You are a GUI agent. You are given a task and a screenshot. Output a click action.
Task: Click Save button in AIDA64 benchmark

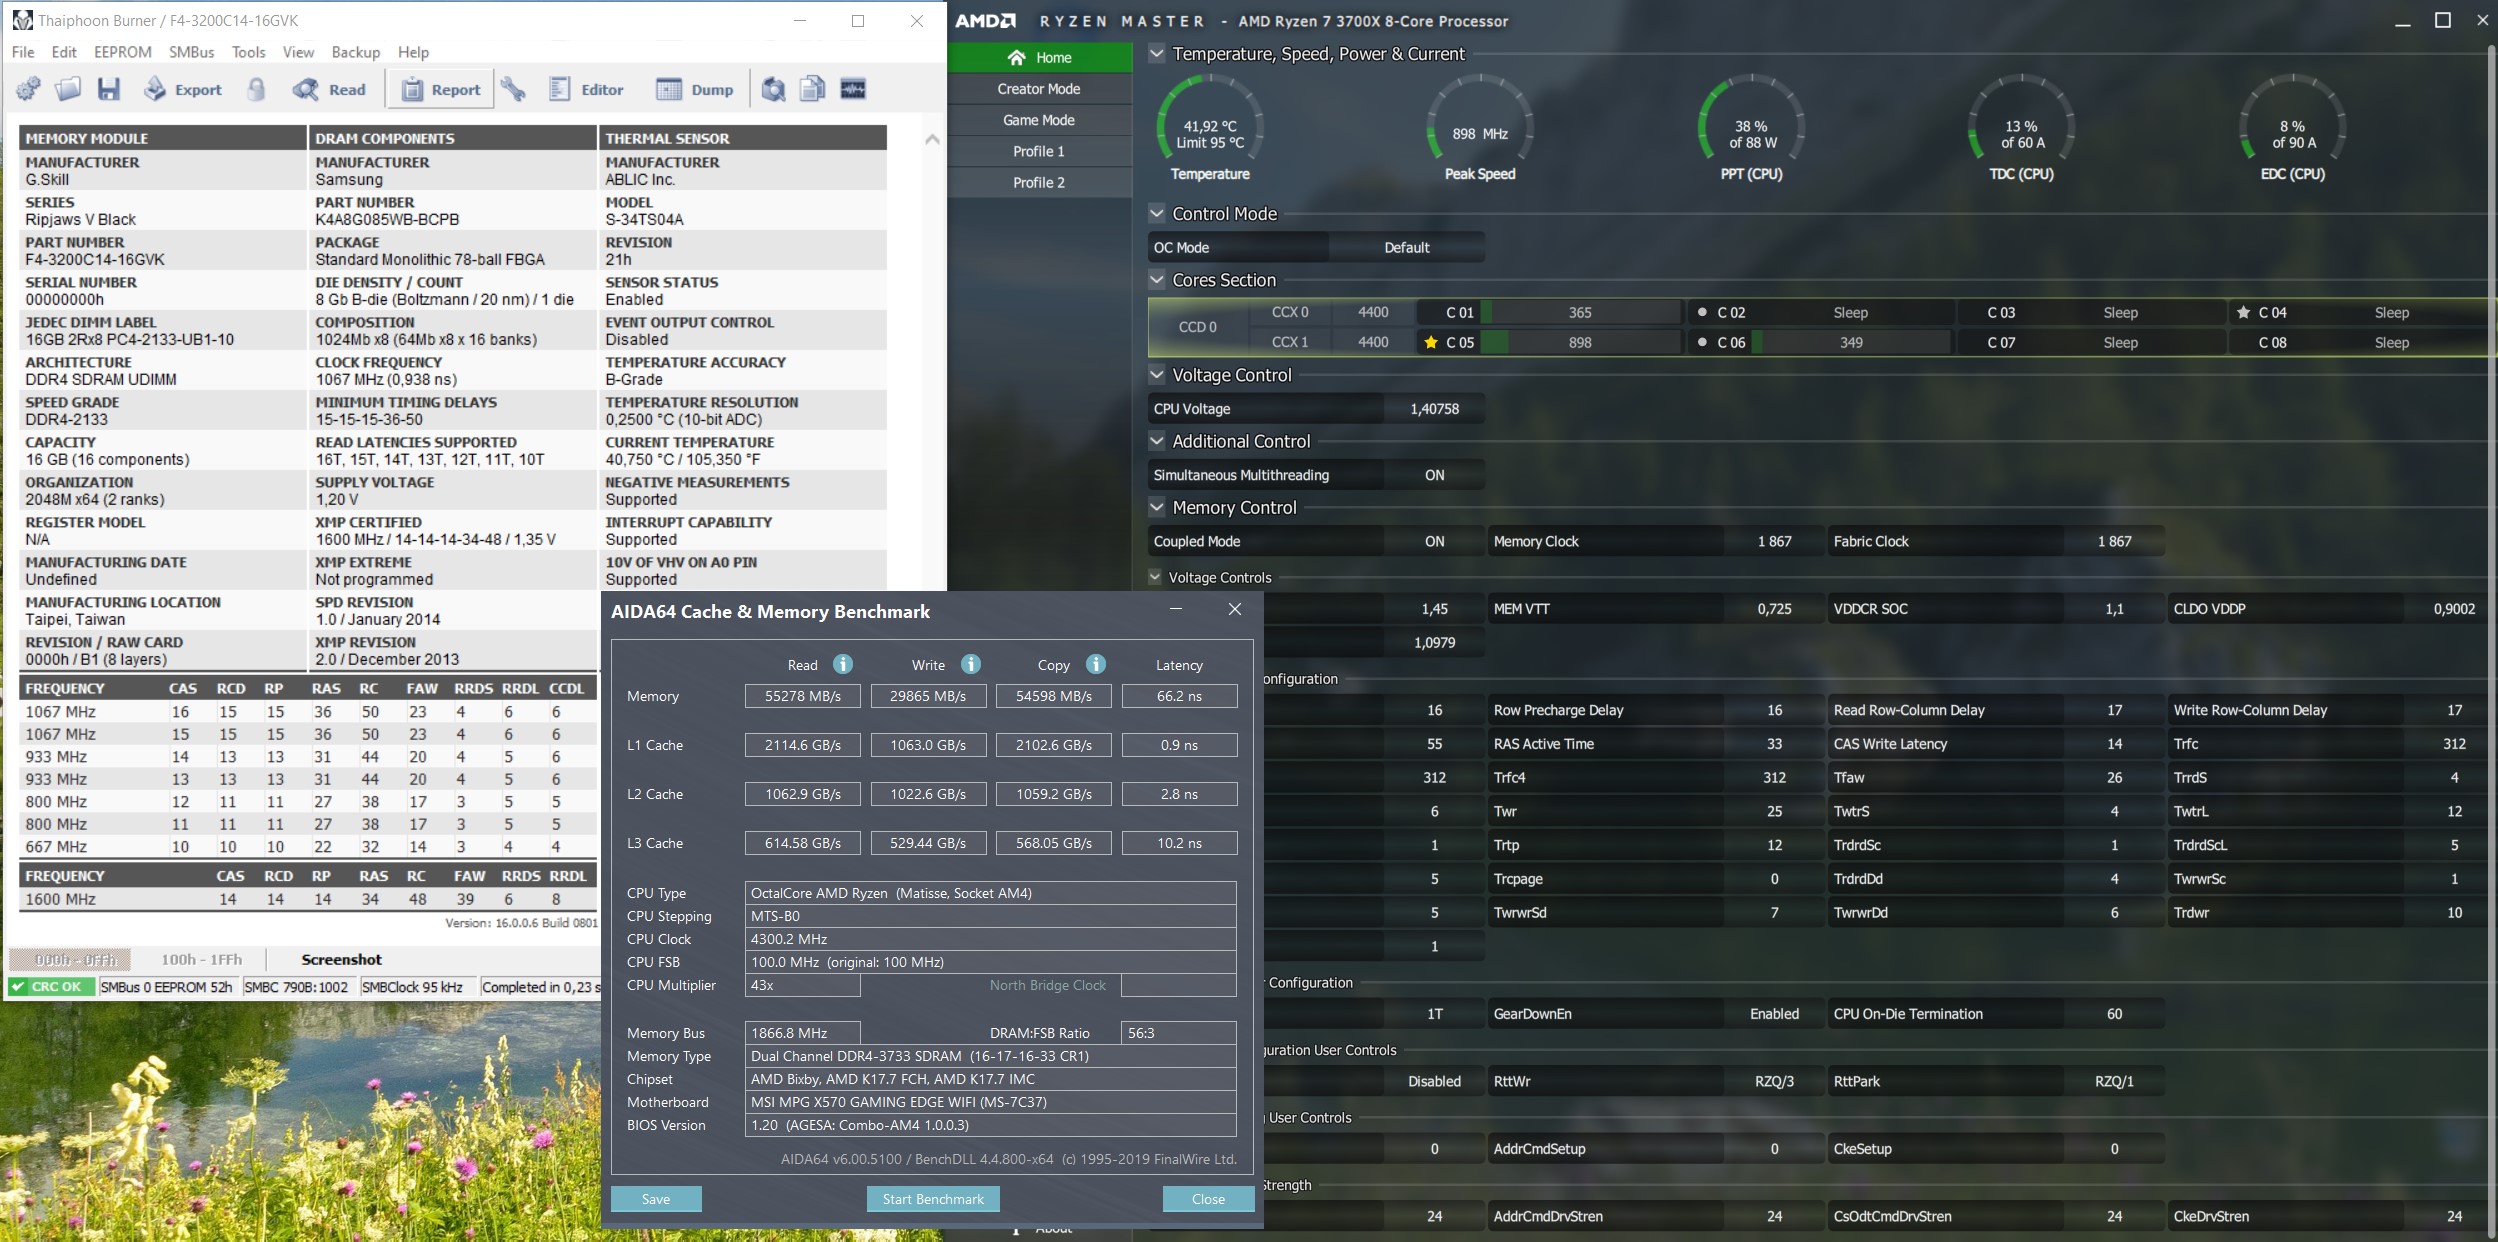[656, 1199]
